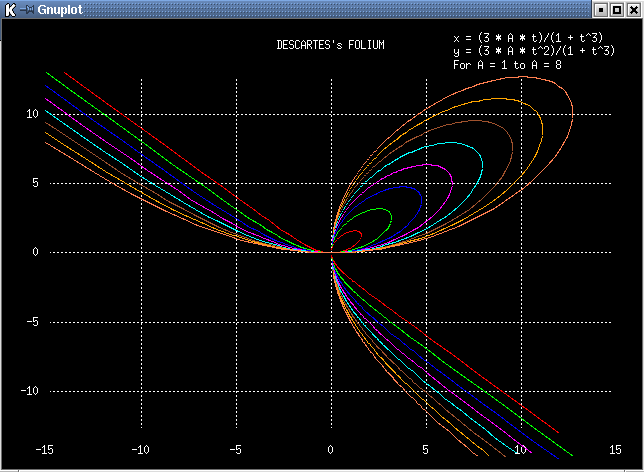Click the x-axis label -10

pyautogui.click(x=140, y=450)
